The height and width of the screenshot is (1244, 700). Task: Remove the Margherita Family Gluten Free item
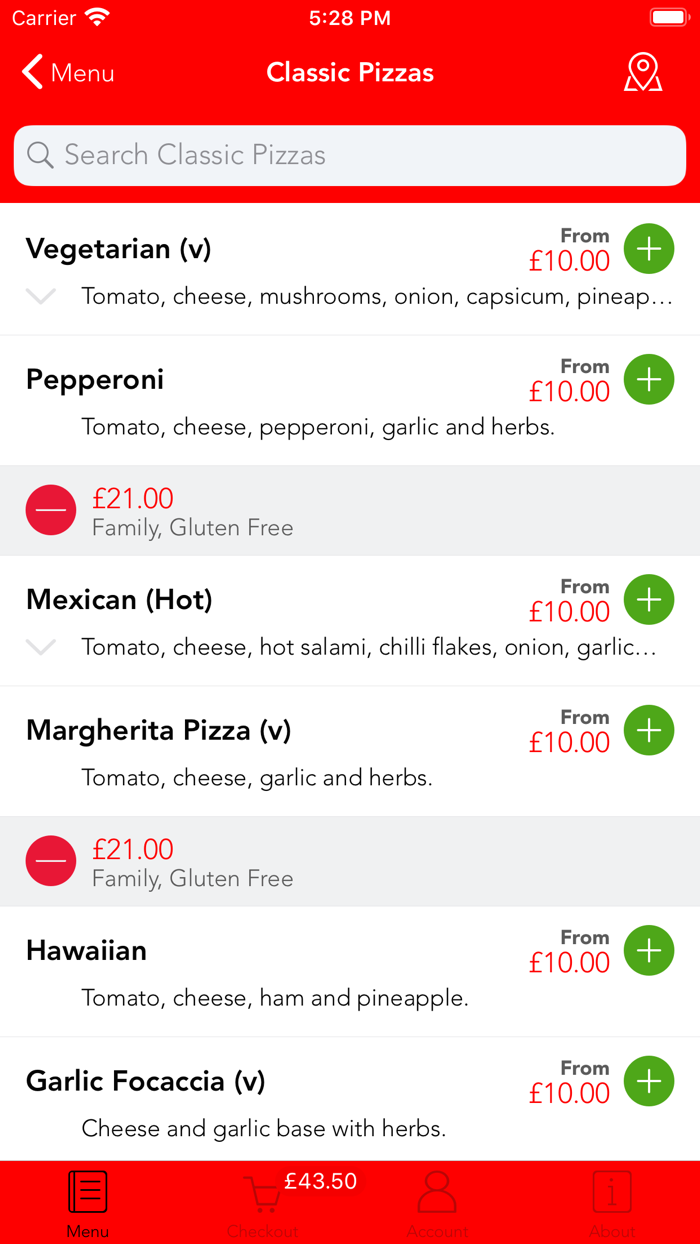click(50, 860)
